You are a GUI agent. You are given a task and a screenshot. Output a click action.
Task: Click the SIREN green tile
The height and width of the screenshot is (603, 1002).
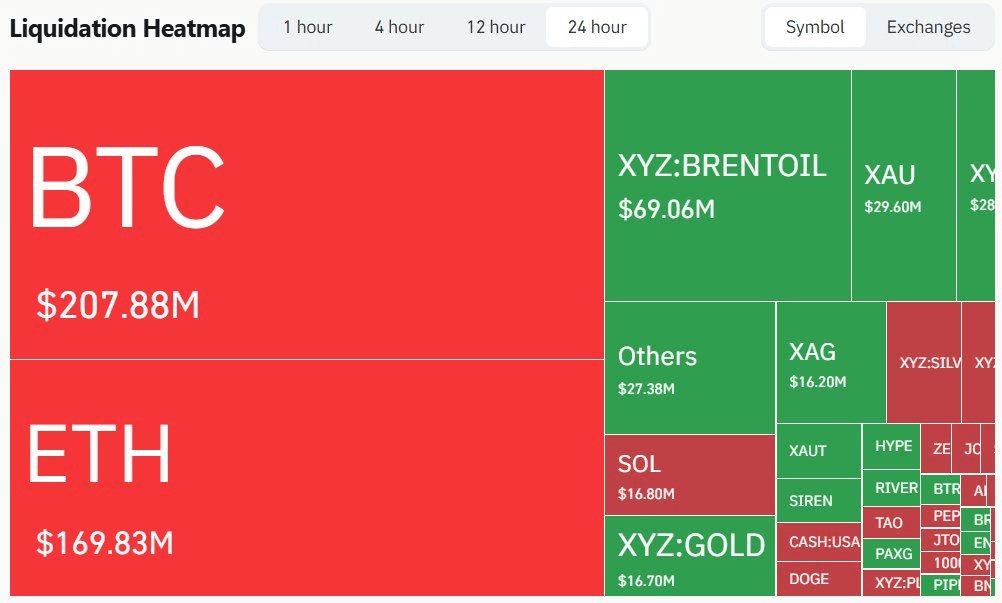(818, 500)
